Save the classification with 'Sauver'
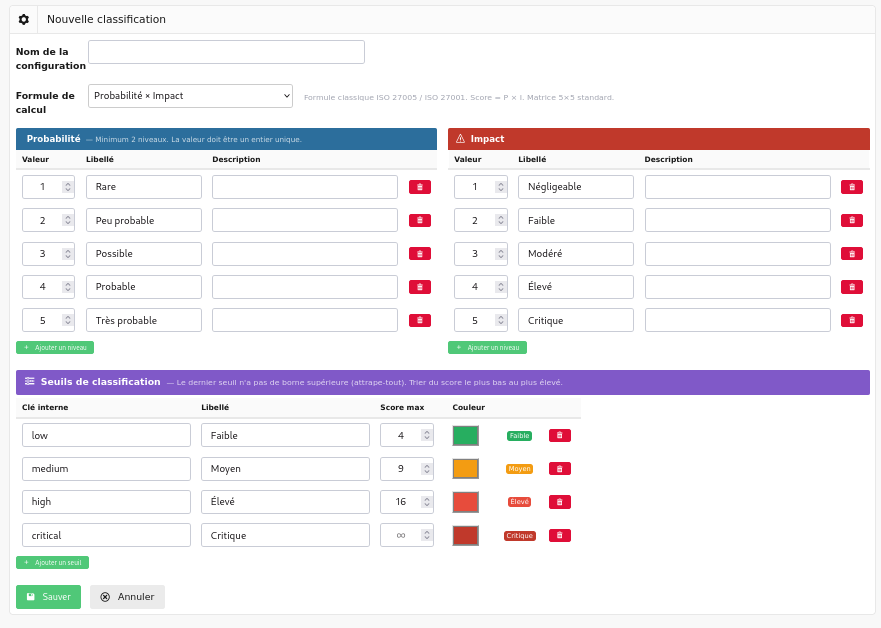 48,597
